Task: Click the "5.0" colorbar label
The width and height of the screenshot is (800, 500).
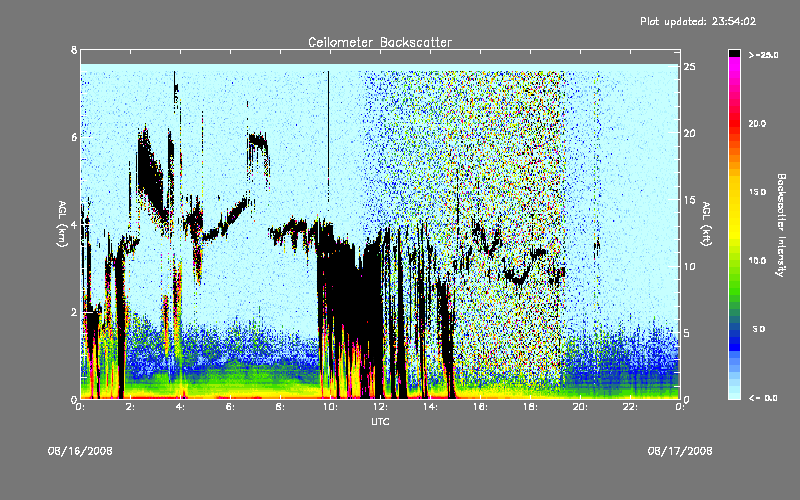Action: point(759,329)
